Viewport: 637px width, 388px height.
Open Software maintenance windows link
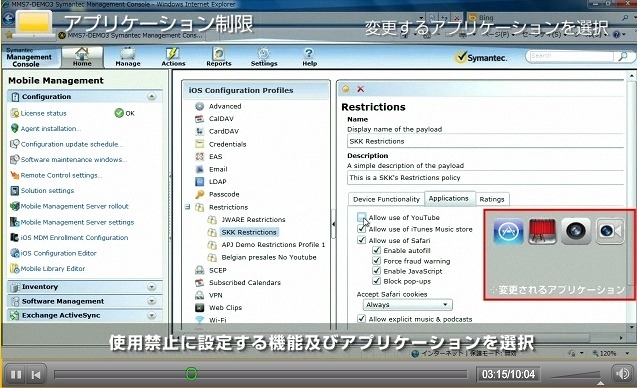pyautogui.click(x=74, y=160)
